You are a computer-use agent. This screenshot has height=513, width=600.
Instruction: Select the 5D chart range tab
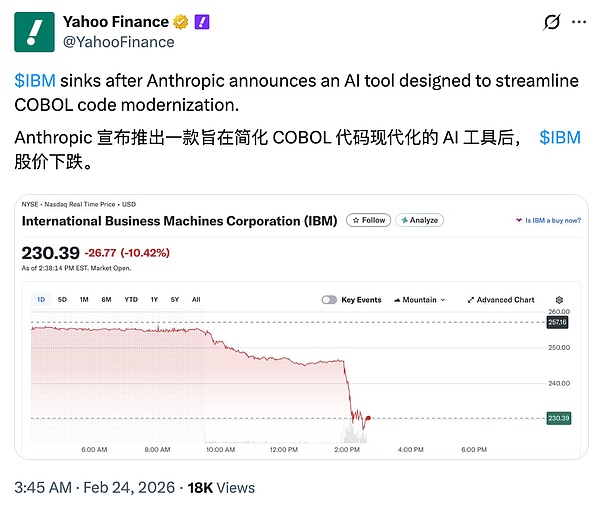pyautogui.click(x=62, y=299)
